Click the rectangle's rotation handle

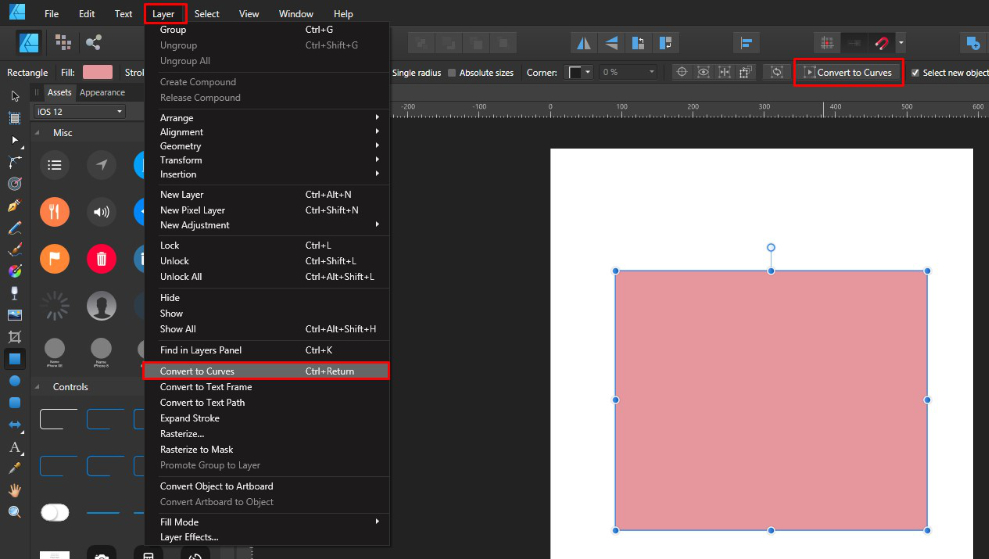(x=771, y=247)
